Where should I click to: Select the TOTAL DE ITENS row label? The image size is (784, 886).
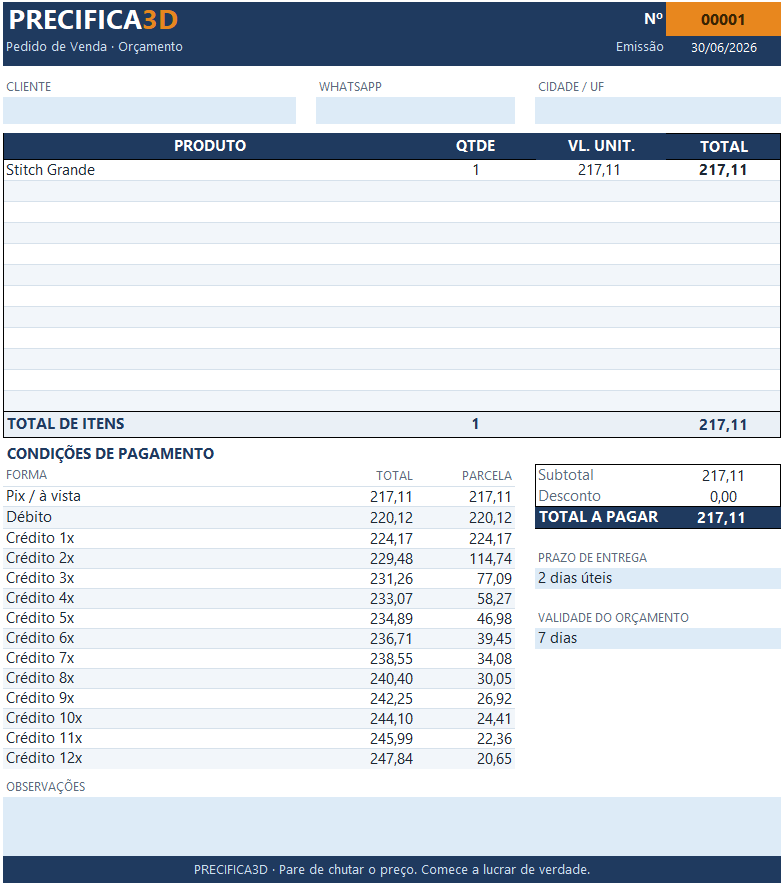coord(66,424)
